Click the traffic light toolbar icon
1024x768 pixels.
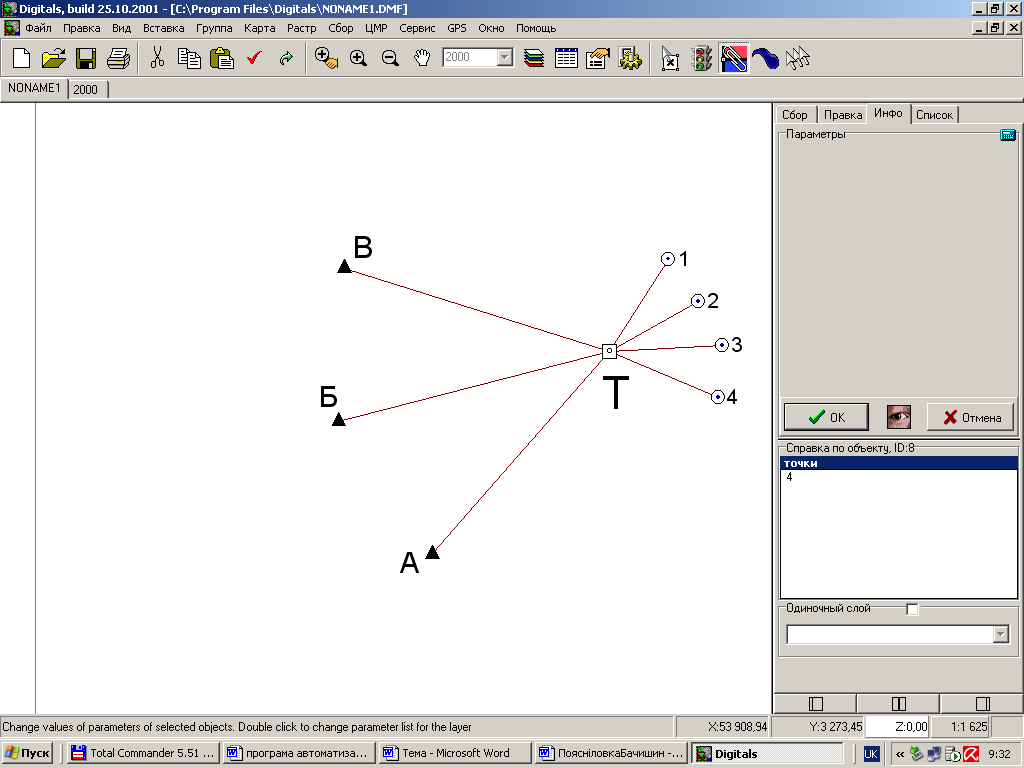click(702, 58)
